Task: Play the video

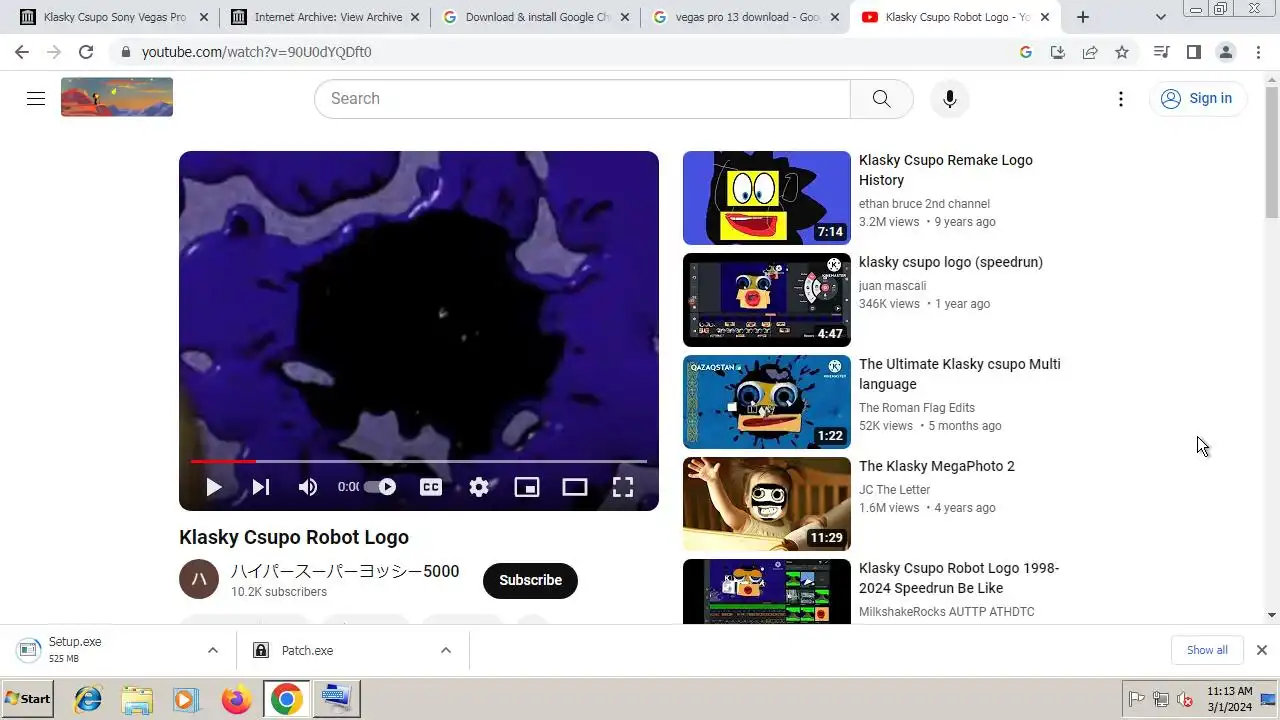Action: coord(213,487)
